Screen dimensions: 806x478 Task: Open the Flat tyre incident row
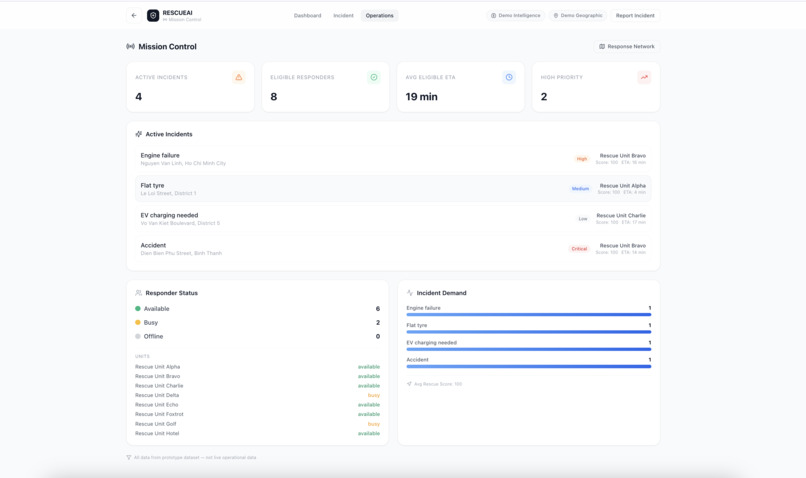click(x=393, y=189)
